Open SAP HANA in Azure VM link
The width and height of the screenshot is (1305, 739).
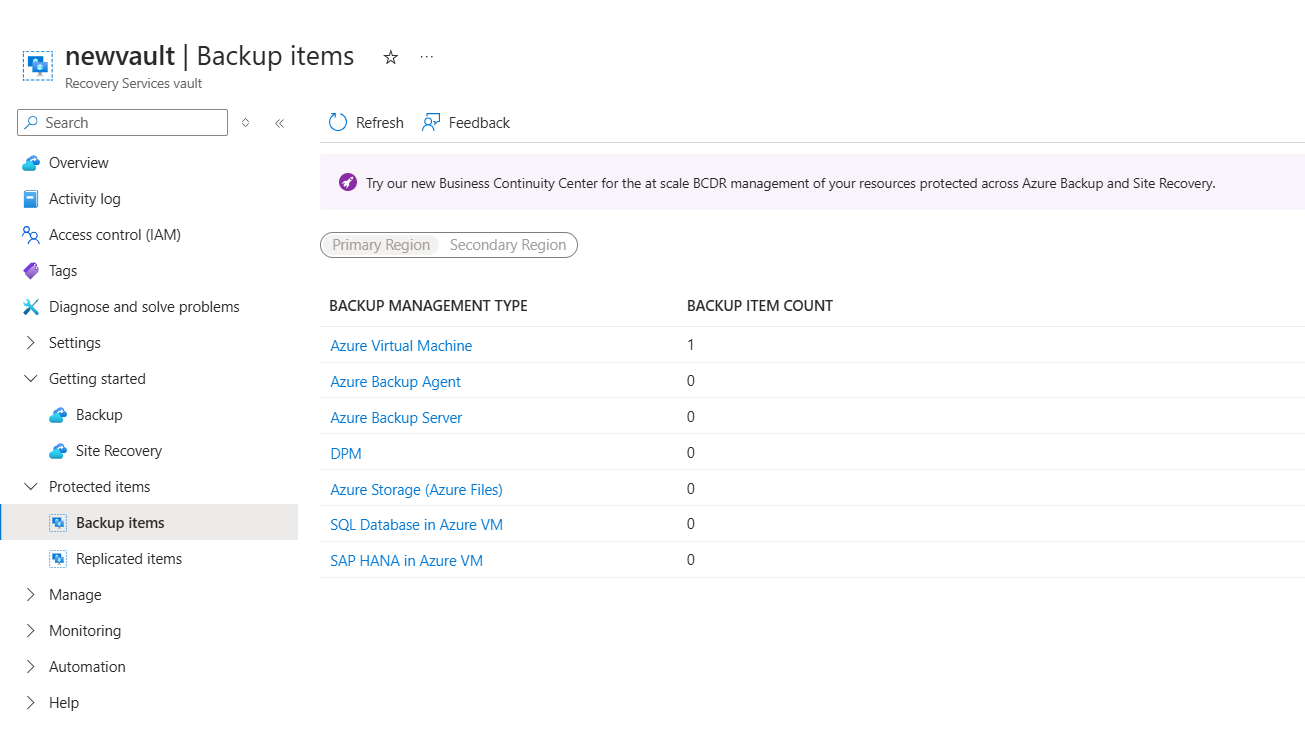[x=407, y=561]
